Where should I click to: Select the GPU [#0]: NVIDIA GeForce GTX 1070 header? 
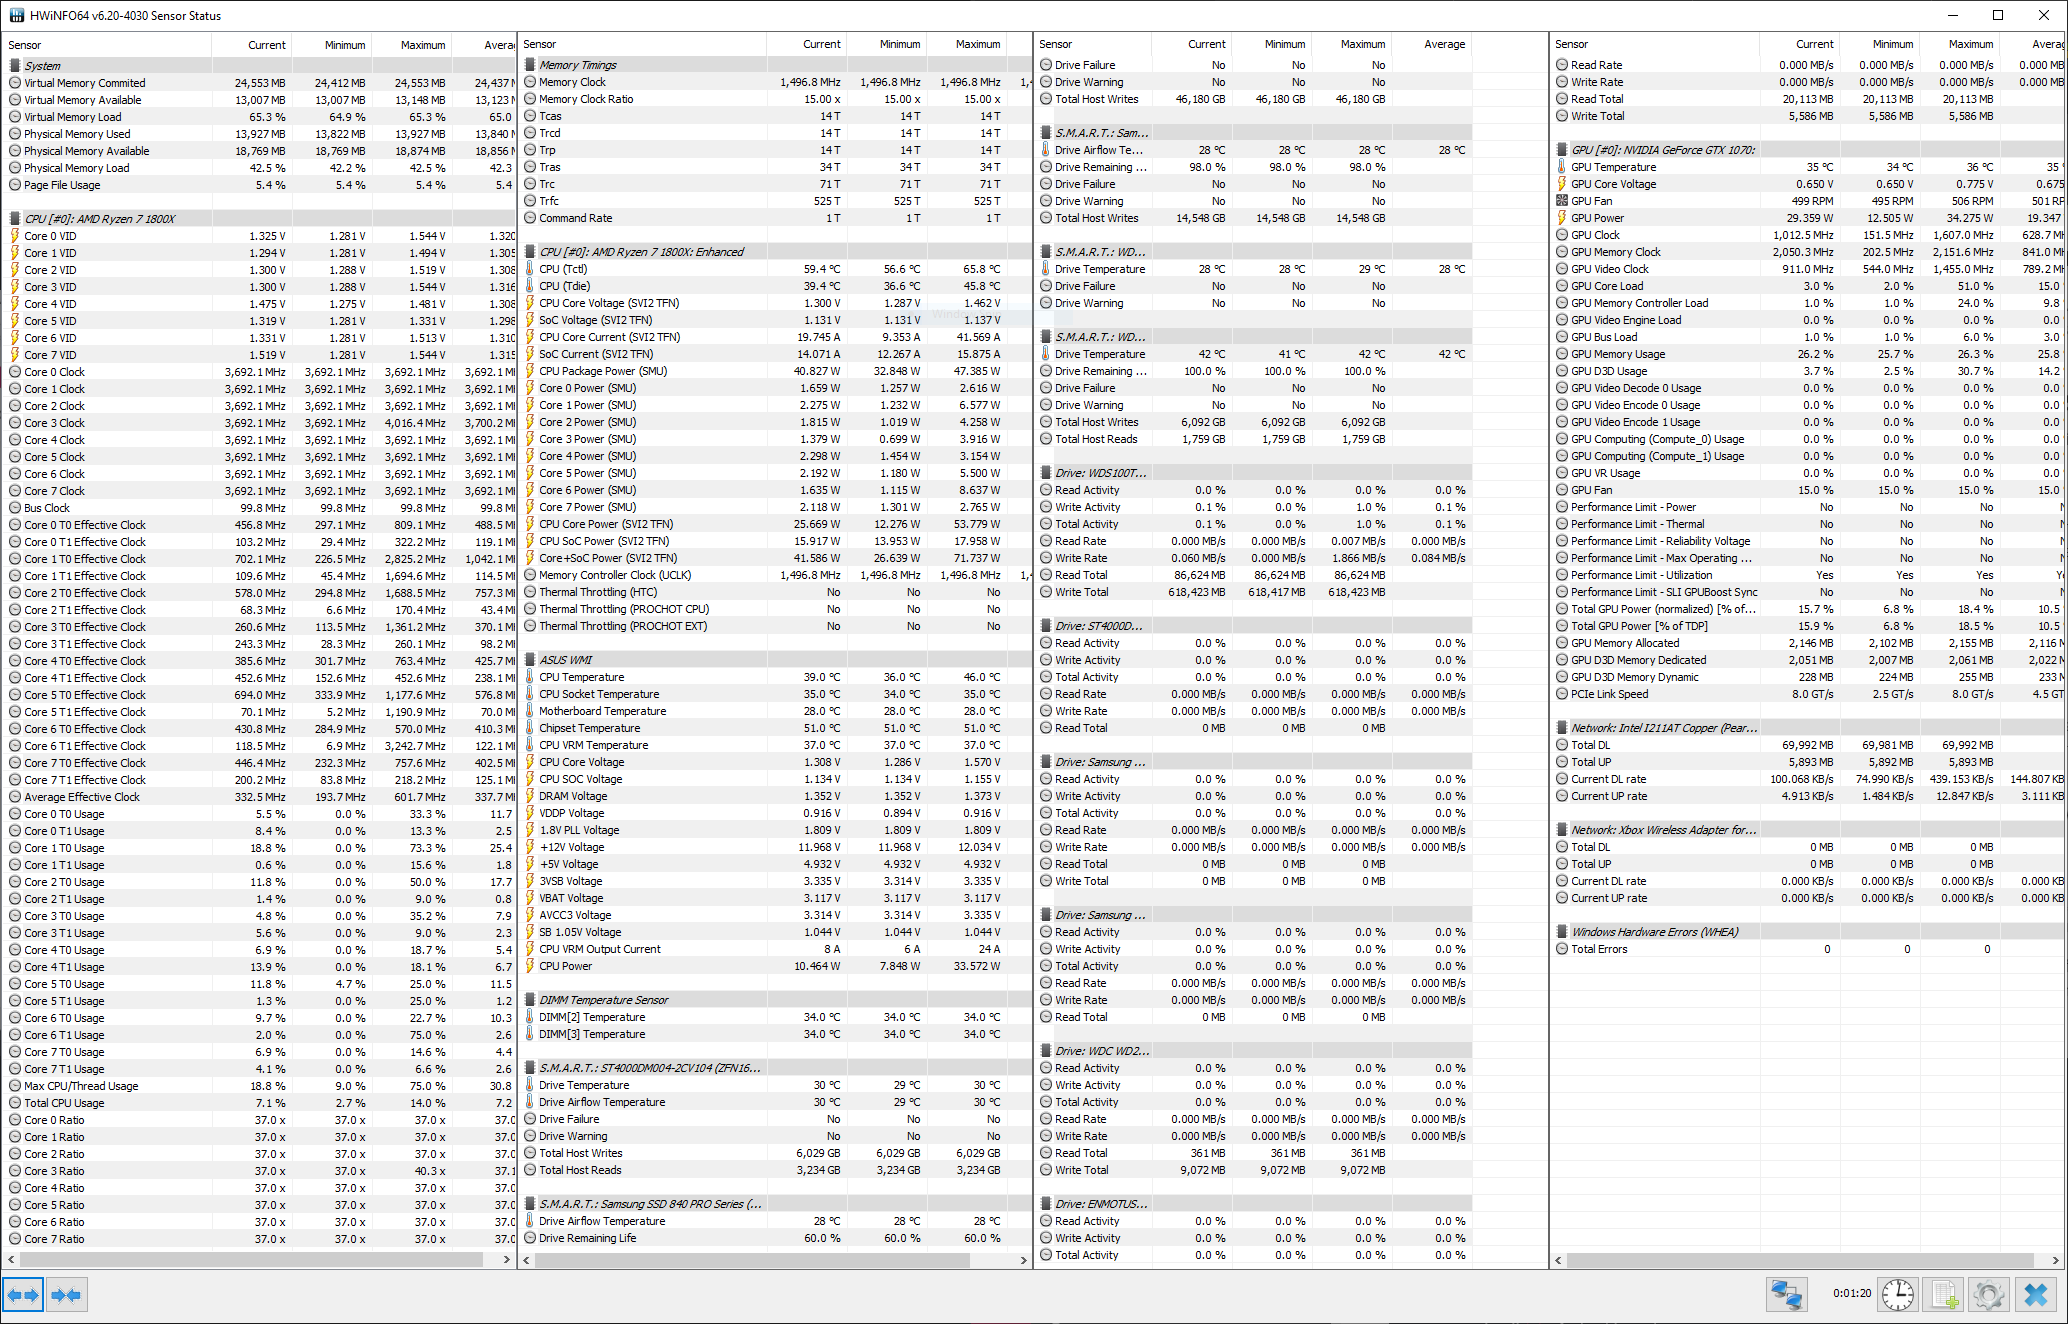click(x=1662, y=150)
